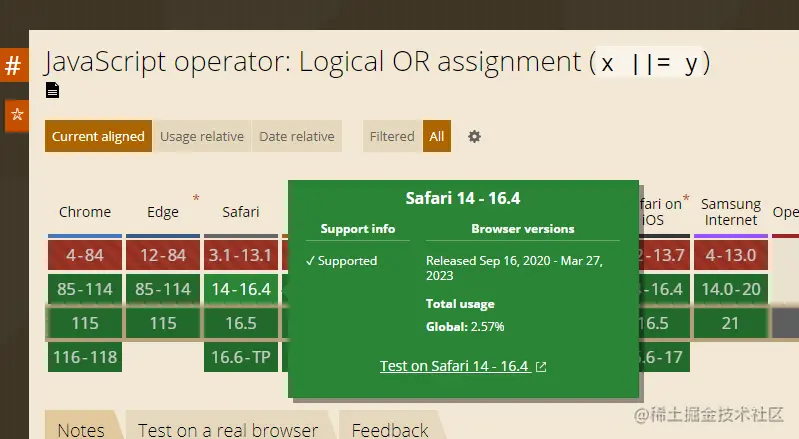Click the Samsung Internet column header

coord(731,212)
